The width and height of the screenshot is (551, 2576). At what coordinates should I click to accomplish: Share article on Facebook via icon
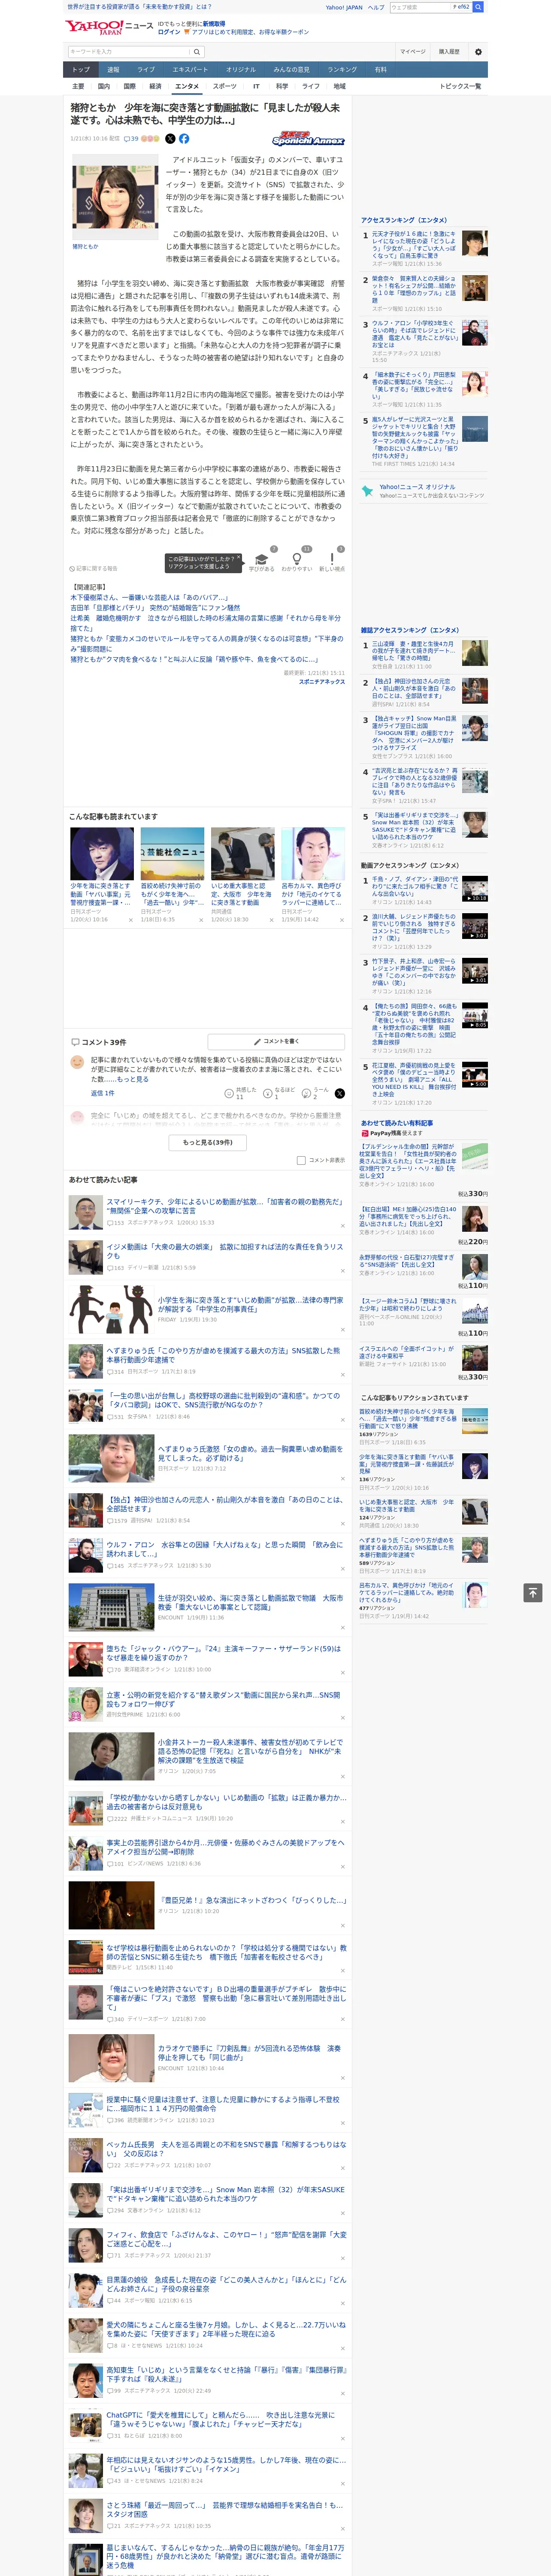tap(184, 139)
